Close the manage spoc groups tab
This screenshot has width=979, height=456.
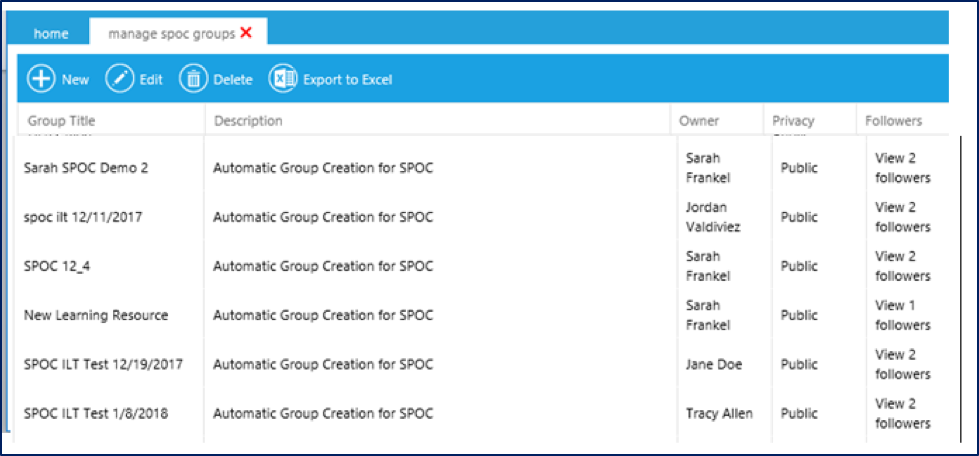coord(246,33)
